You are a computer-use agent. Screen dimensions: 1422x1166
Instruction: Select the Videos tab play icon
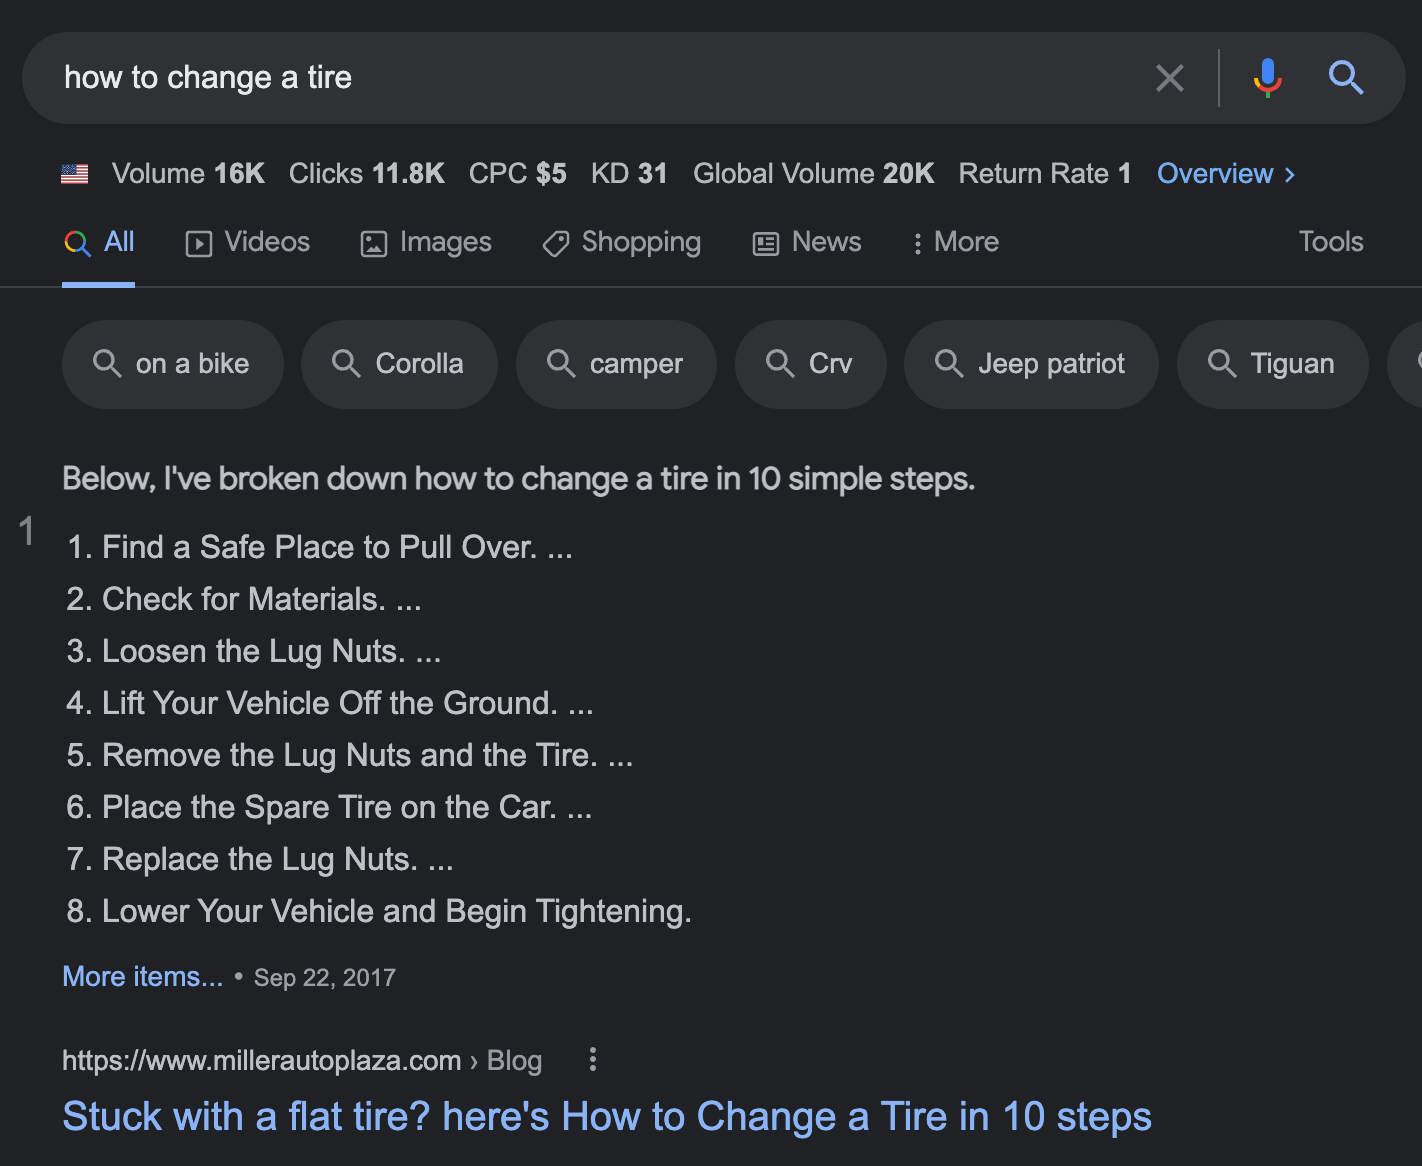pyautogui.click(x=198, y=242)
